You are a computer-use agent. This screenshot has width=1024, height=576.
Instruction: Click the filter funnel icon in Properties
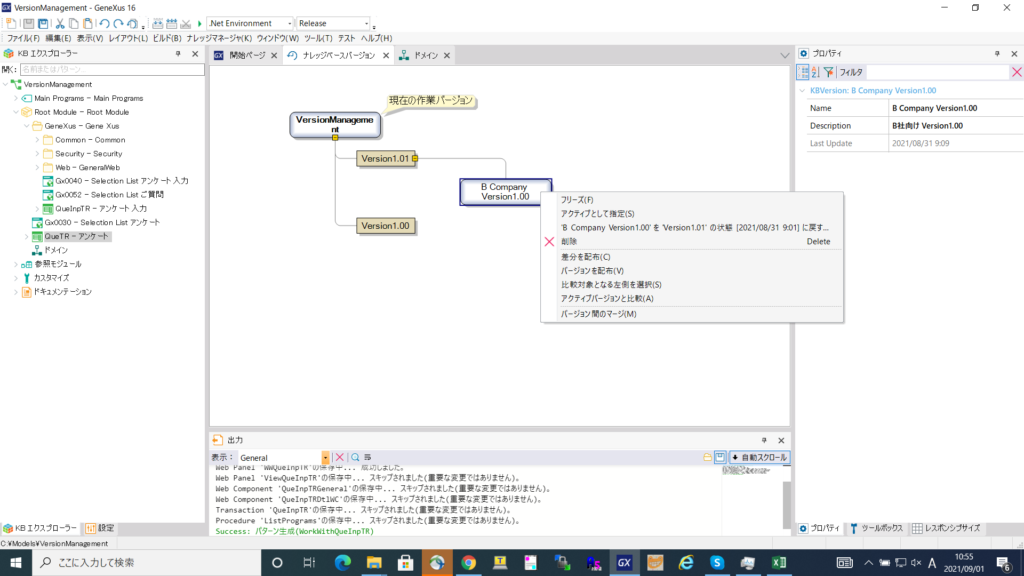point(829,72)
